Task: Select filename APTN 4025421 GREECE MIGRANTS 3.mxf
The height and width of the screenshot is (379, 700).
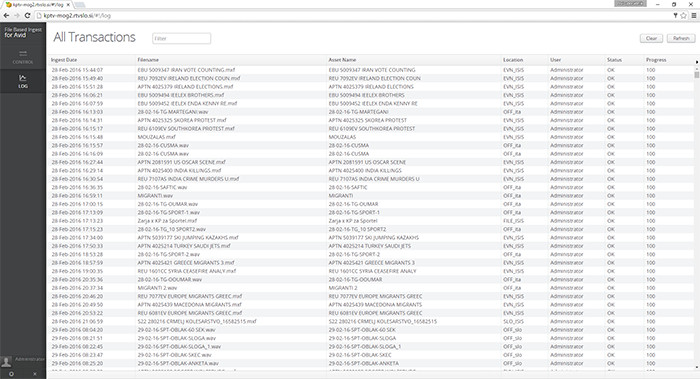Action: coord(186,263)
